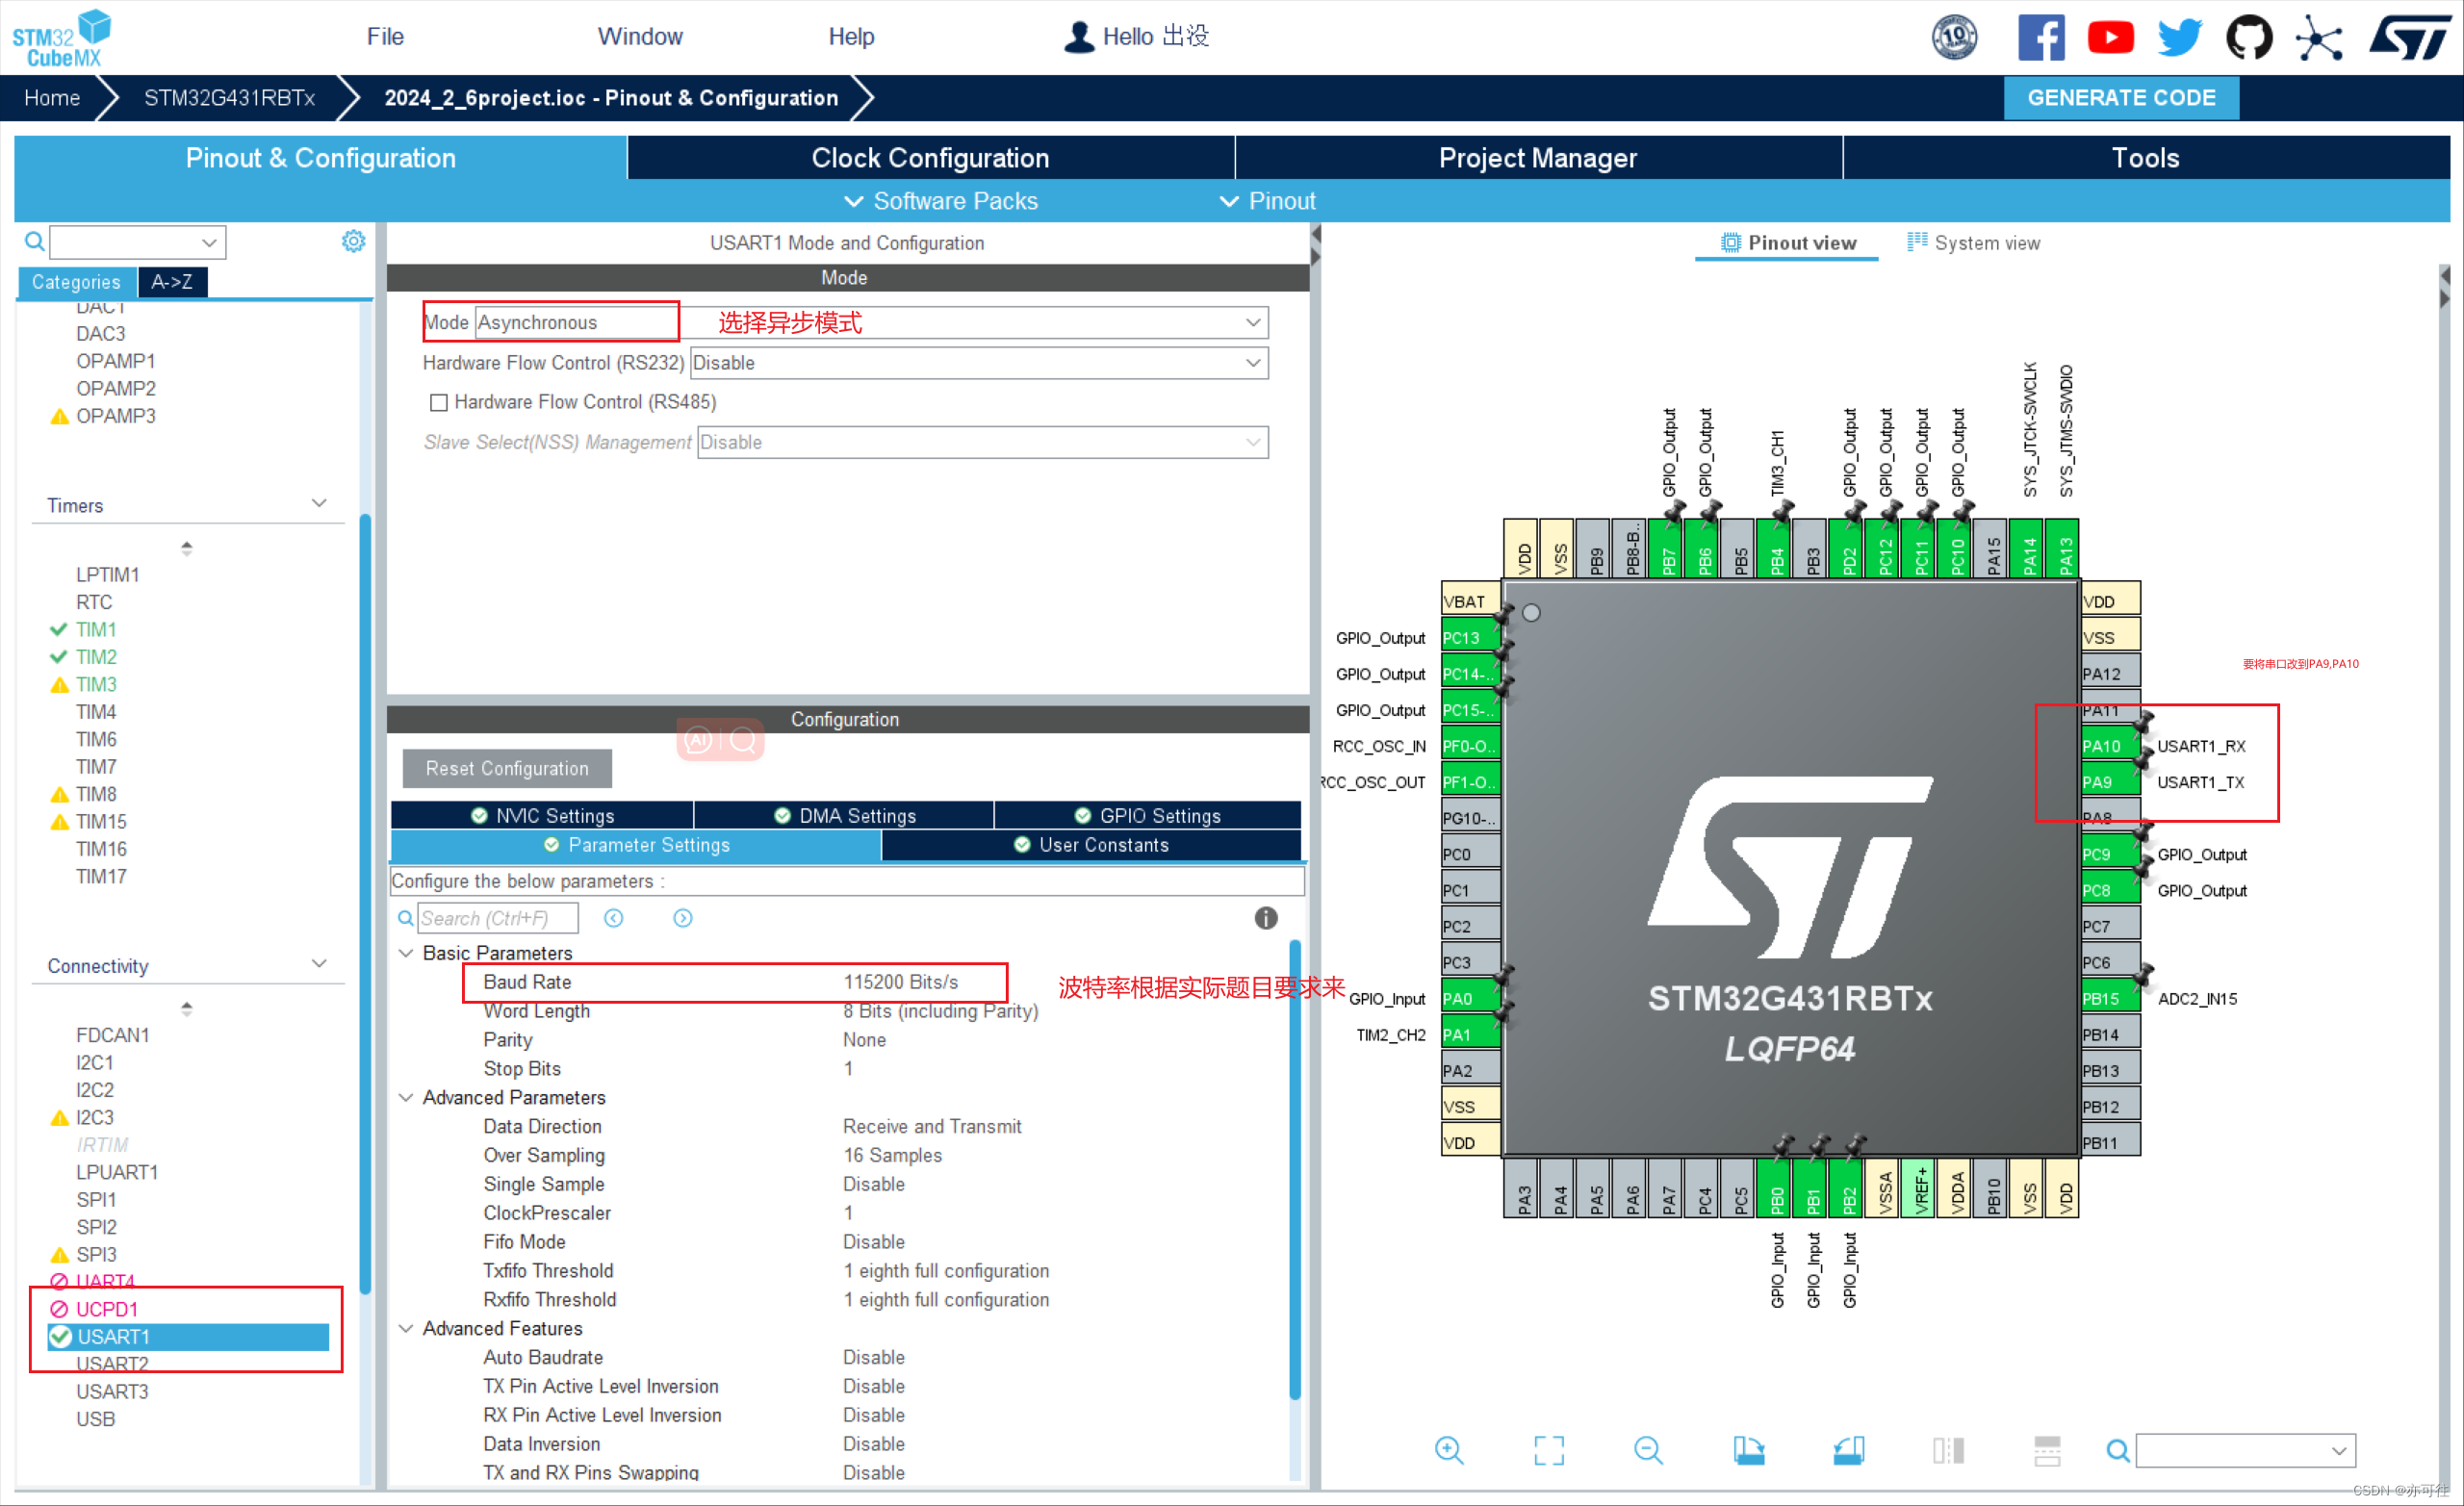The height and width of the screenshot is (1506, 2464).
Task: Click the parameter Search (Ctrl+F) field
Action: point(497,918)
